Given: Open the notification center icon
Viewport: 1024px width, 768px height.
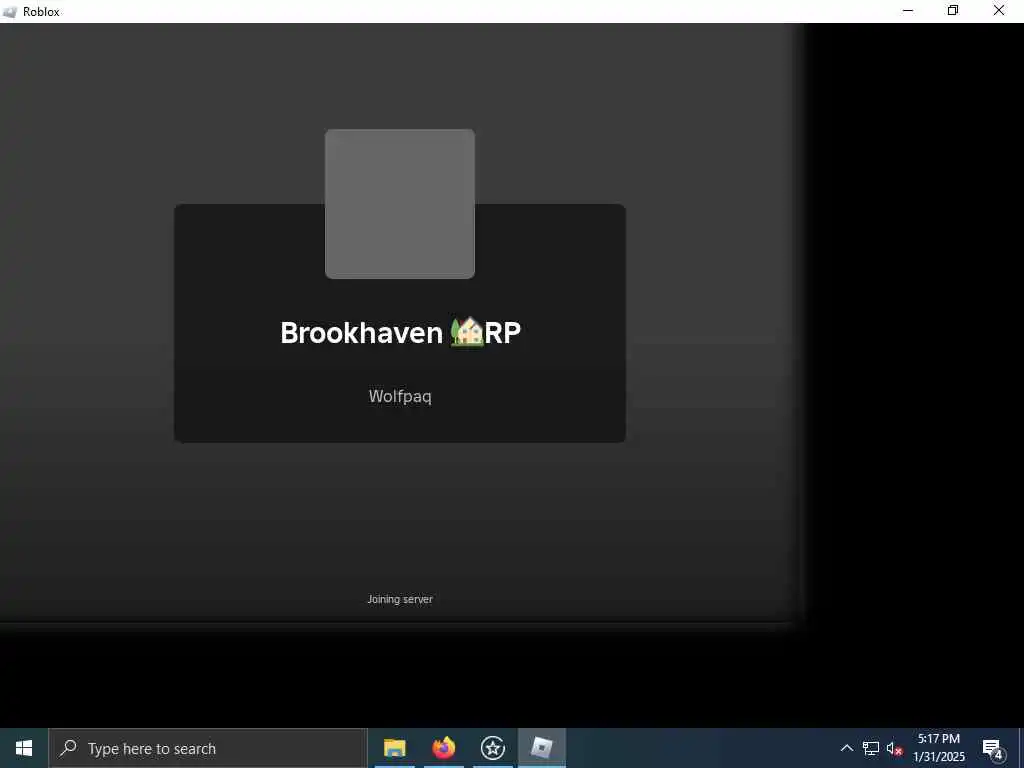Looking at the screenshot, I should tap(993, 749).
